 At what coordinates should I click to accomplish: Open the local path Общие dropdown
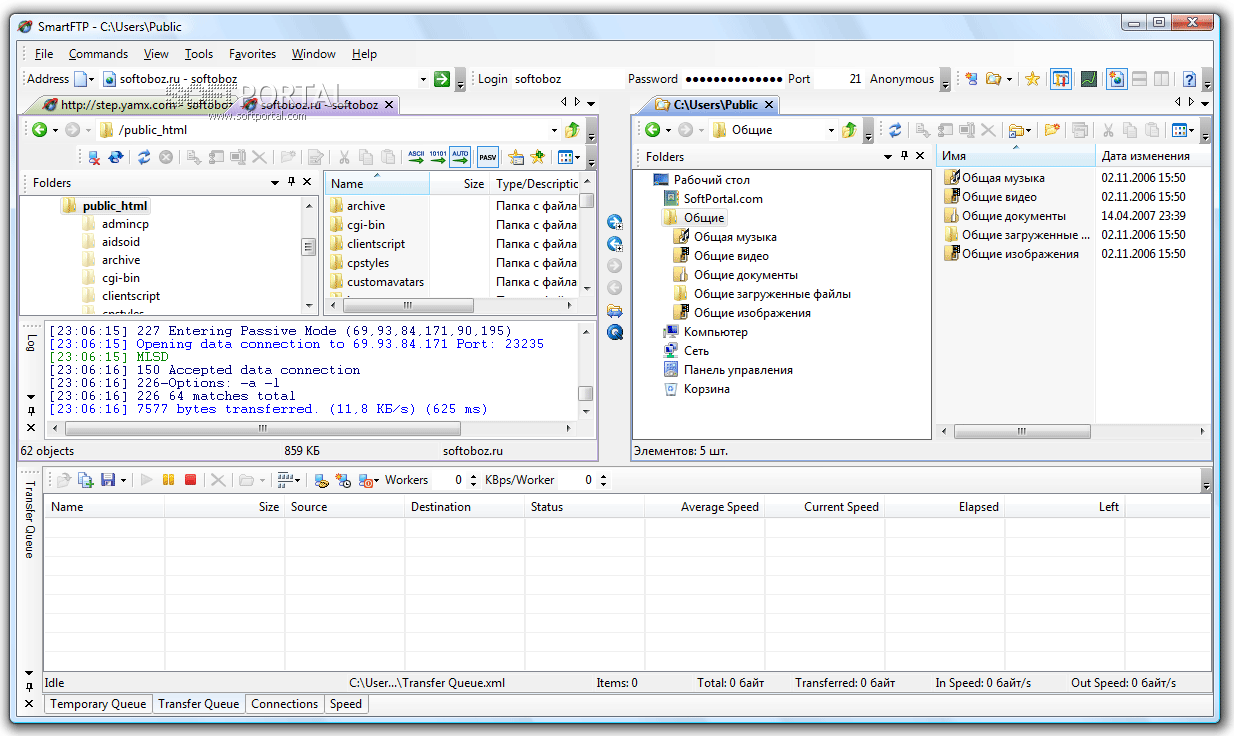tap(831, 130)
